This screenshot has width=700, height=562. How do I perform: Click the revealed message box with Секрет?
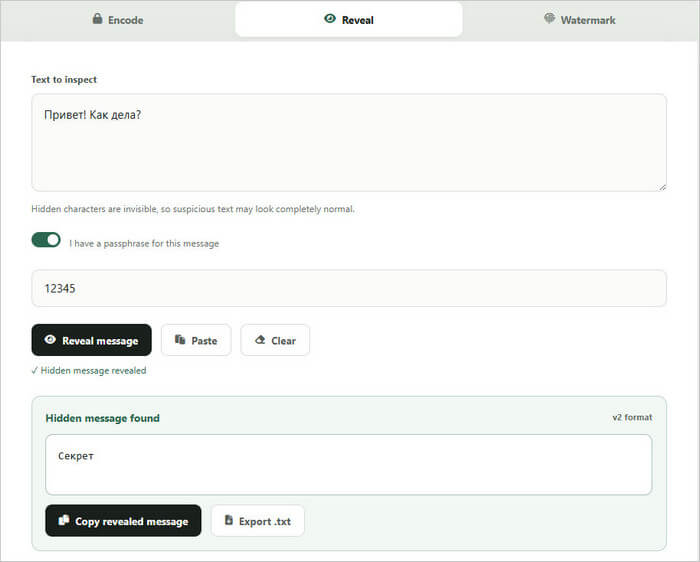[349, 465]
